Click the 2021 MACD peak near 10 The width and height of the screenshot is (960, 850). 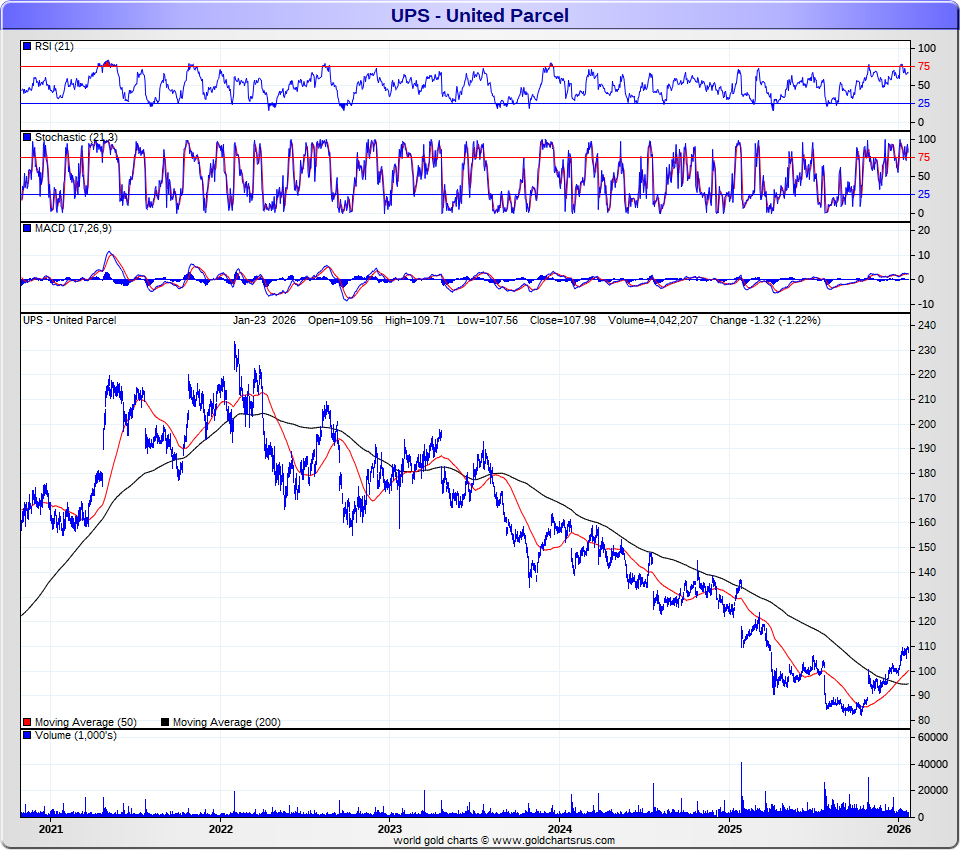click(109, 253)
